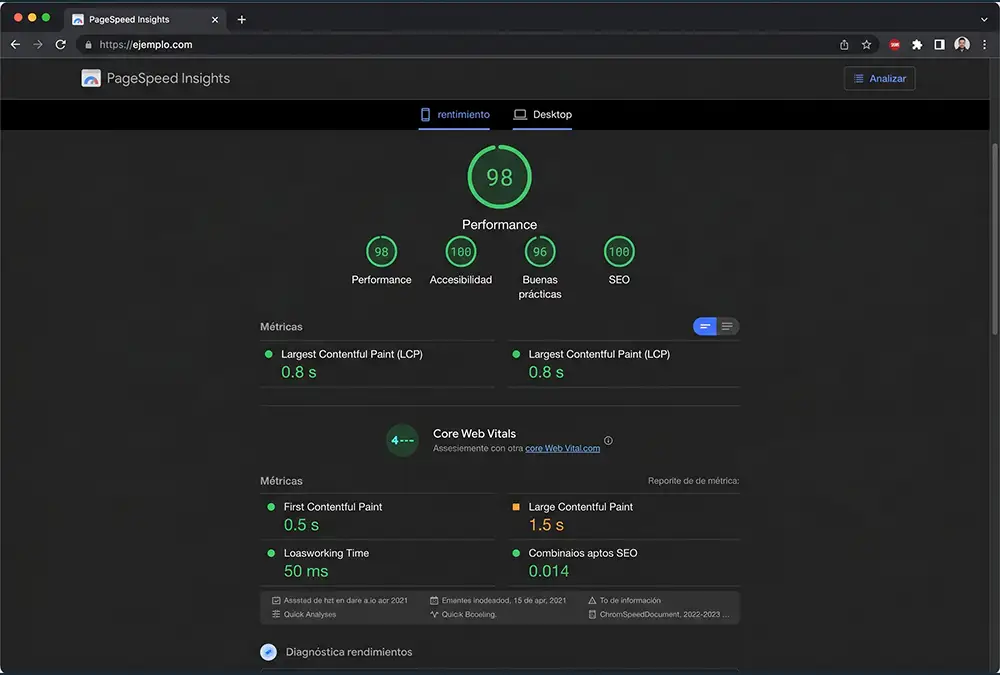
Task: Click the Quick Booeling footer entry
Action: (x=463, y=614)
